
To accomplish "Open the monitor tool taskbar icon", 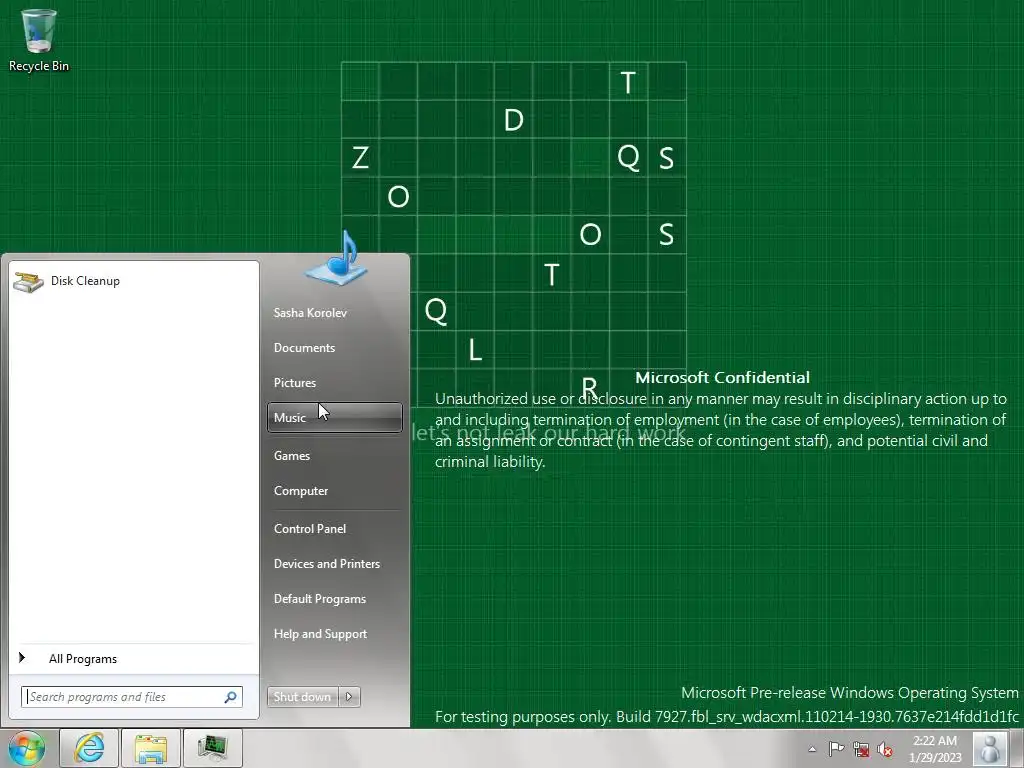I will point(212,748).
